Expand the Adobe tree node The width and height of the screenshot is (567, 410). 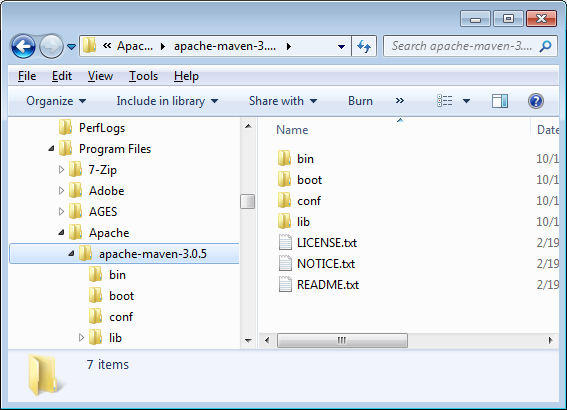pos(61,191)
